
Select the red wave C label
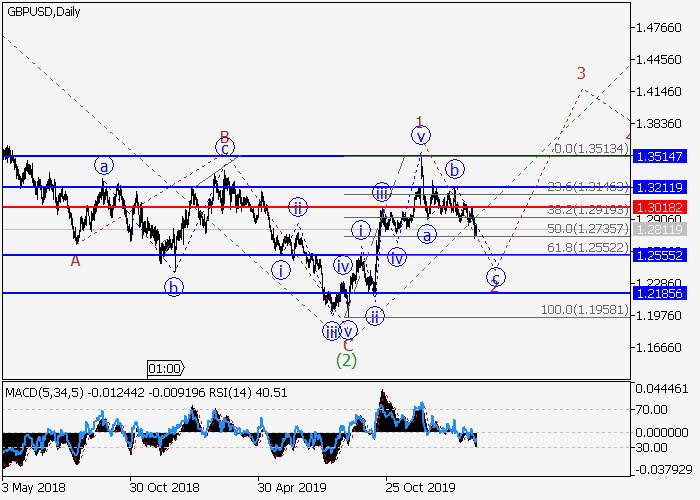pyautogui.click(x=347, y=343)
